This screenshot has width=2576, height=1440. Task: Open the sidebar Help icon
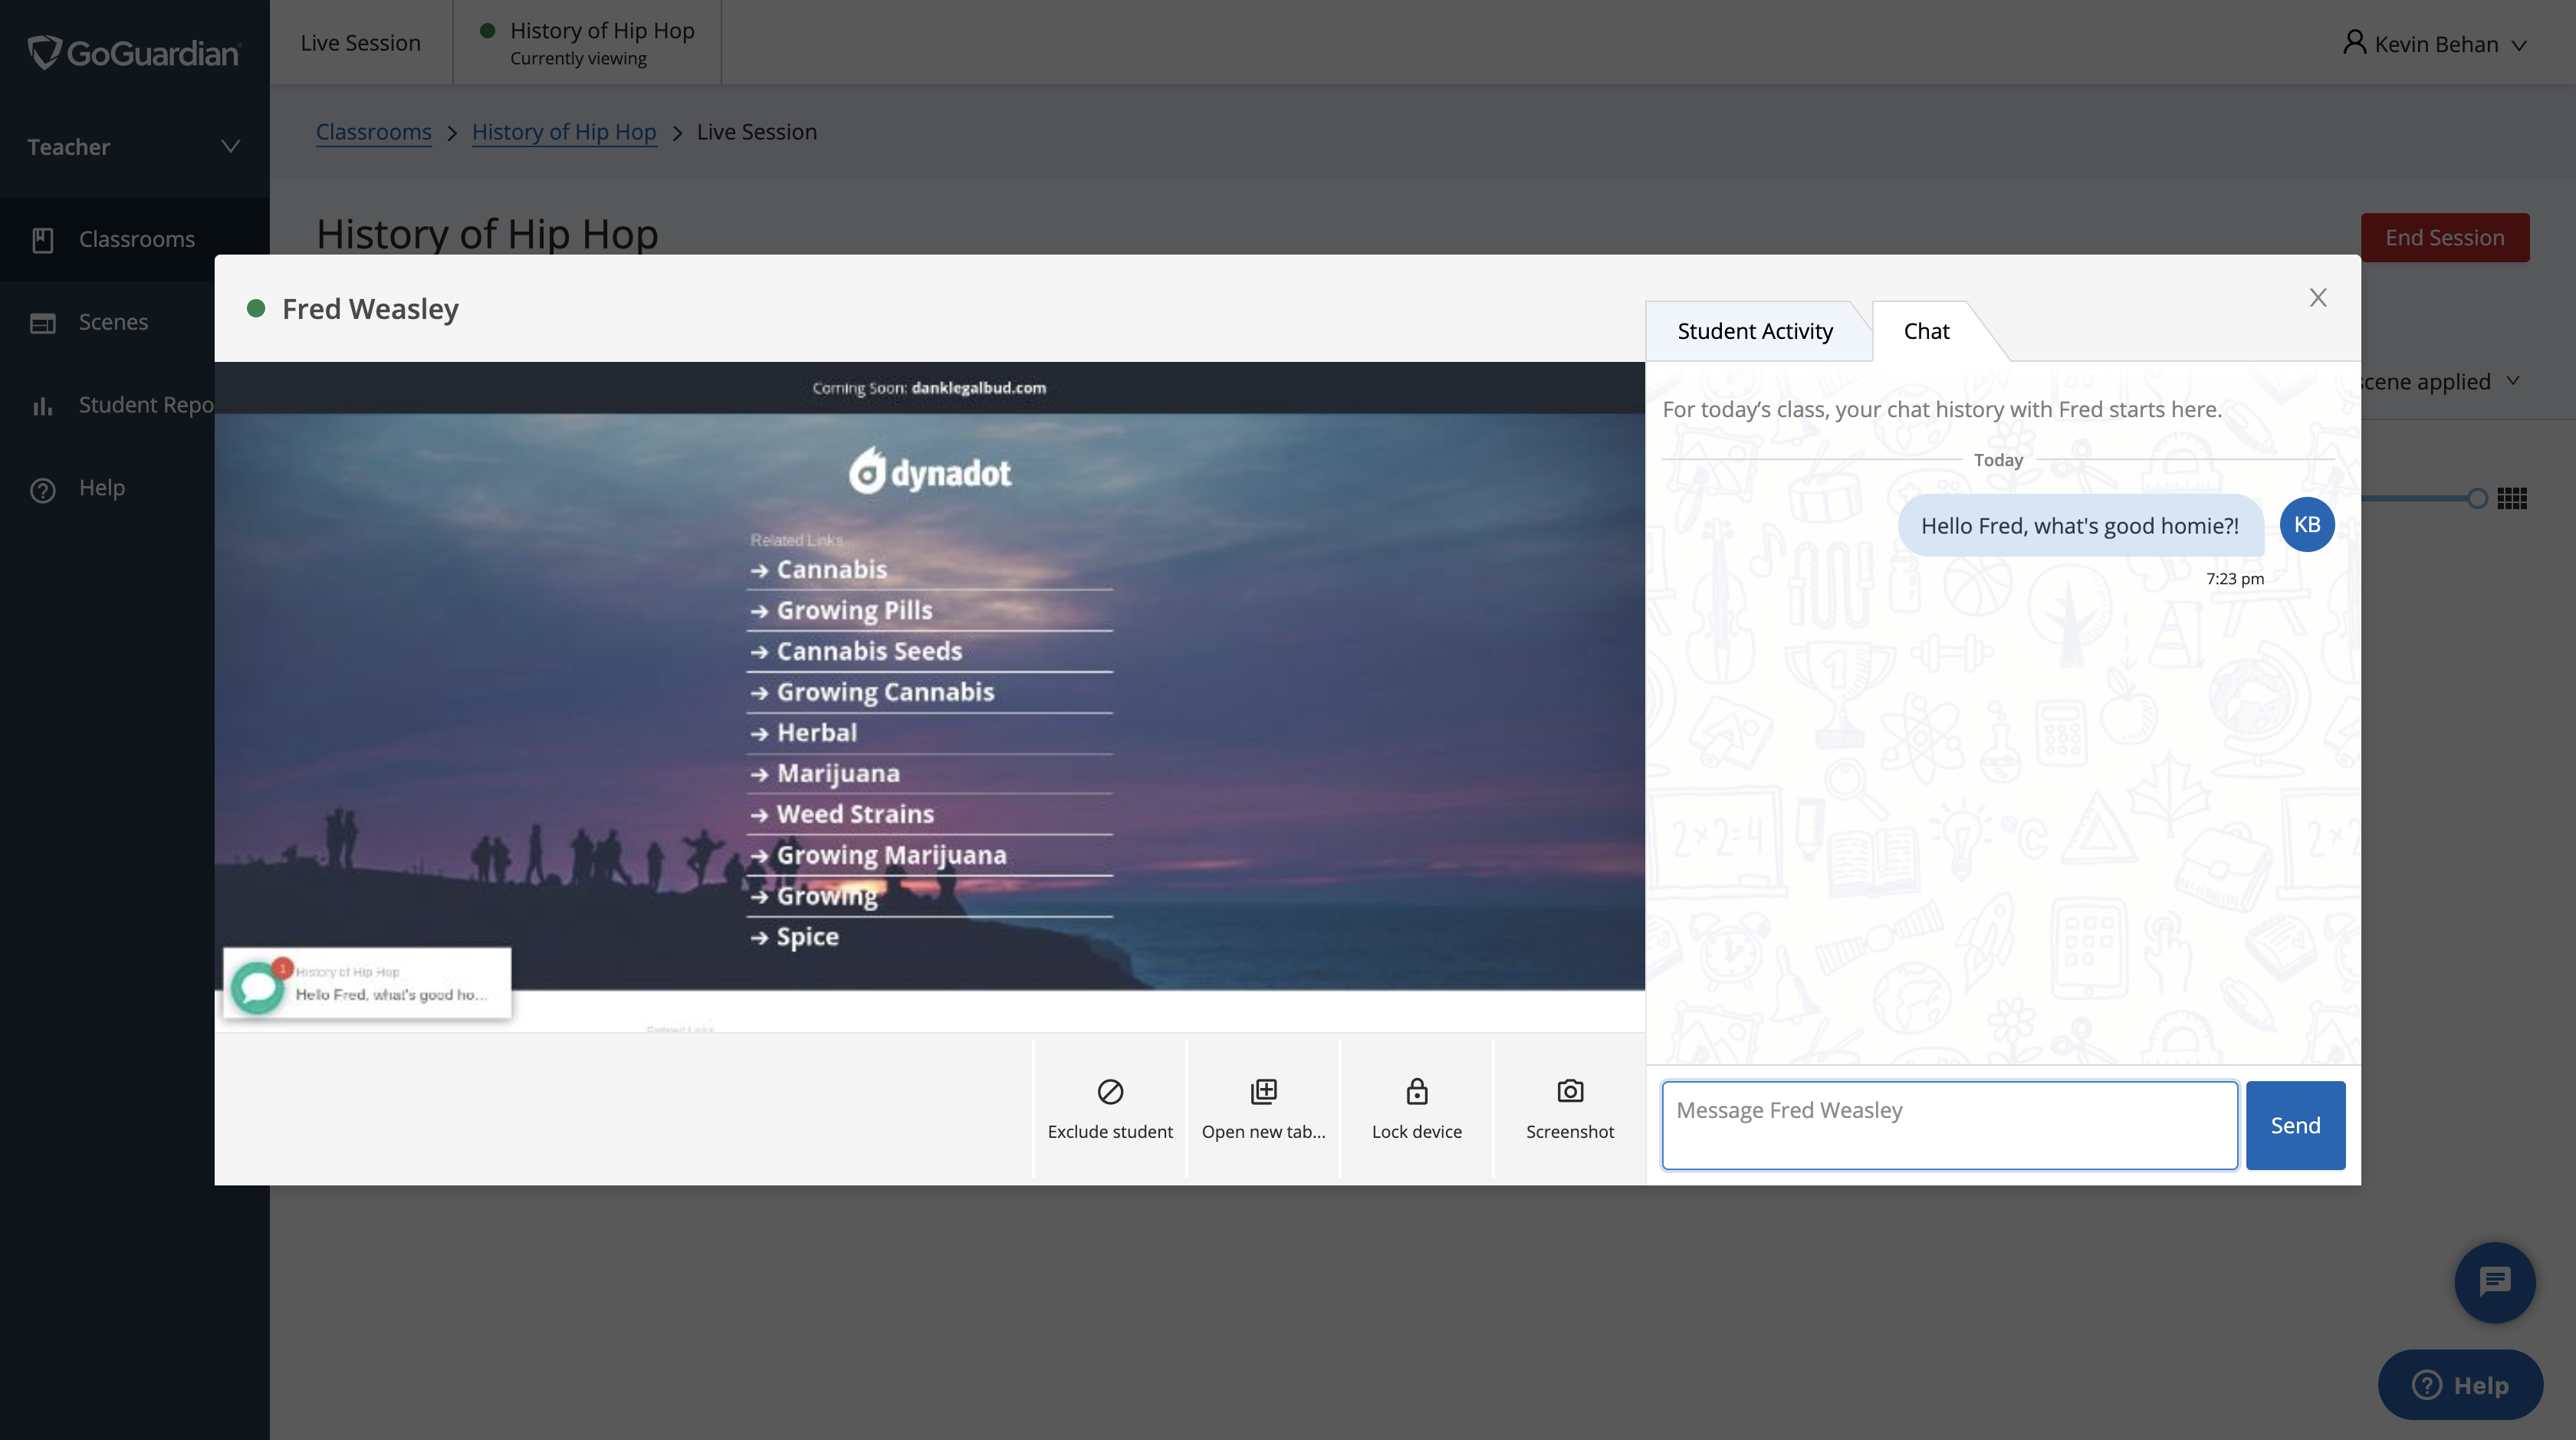pyautogui.click(x=42, y=489)
